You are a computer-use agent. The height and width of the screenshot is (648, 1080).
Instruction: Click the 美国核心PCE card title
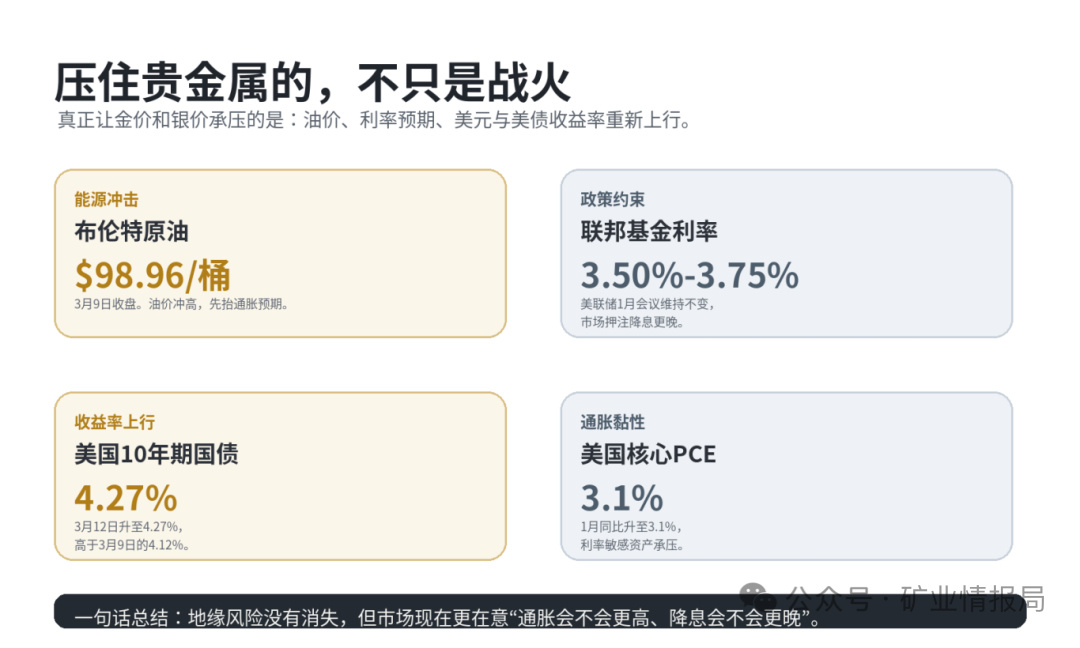tap(648, 454)
